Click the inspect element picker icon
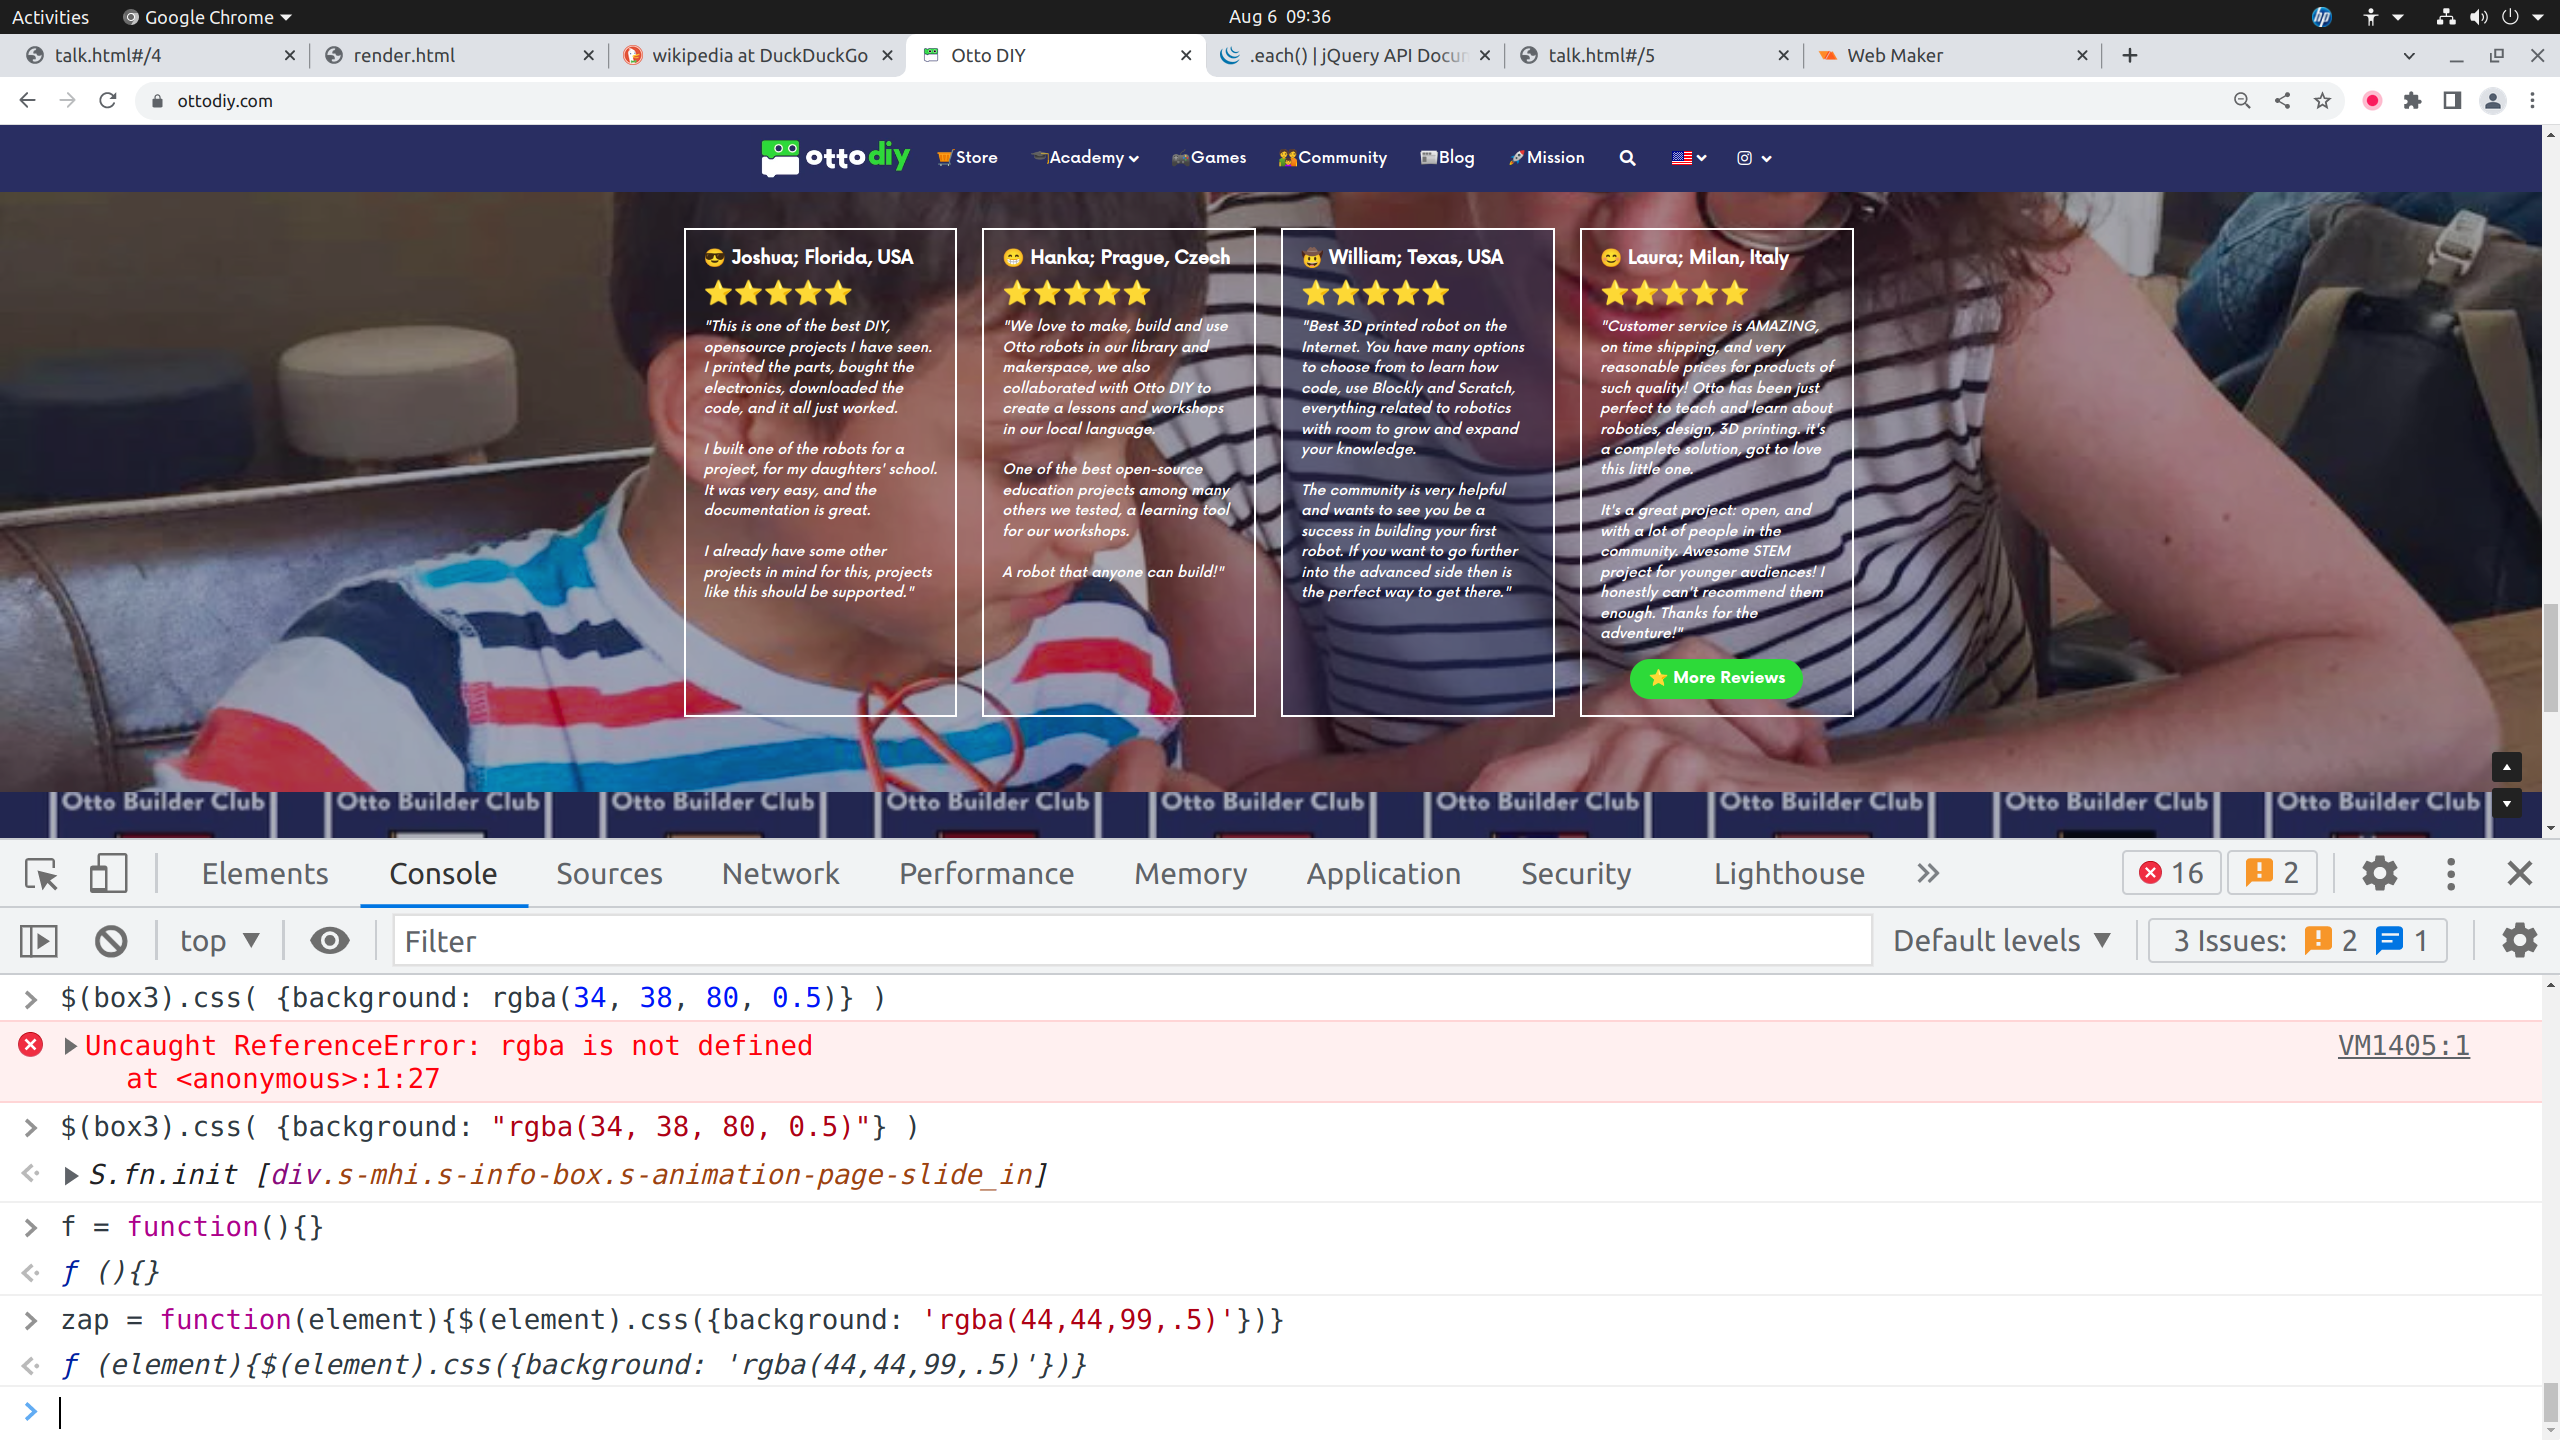Image resolution: width=2560 pixels, height=1440 pixels. (41, 874)
